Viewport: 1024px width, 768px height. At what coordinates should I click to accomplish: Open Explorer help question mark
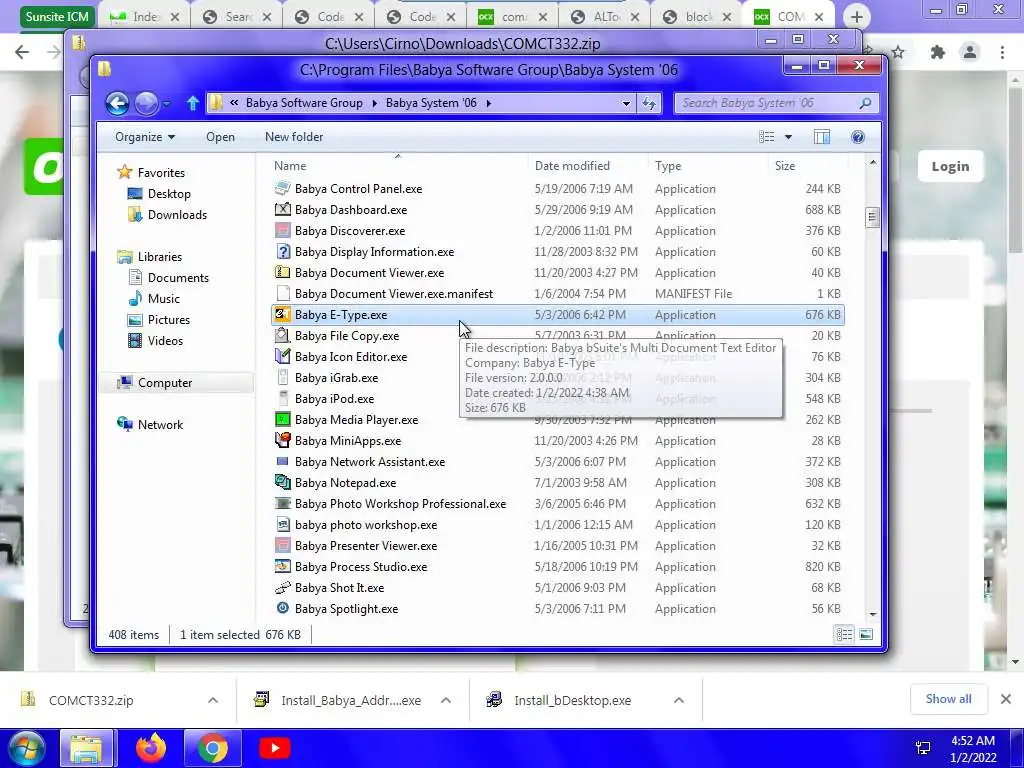(x=857, y=136)
